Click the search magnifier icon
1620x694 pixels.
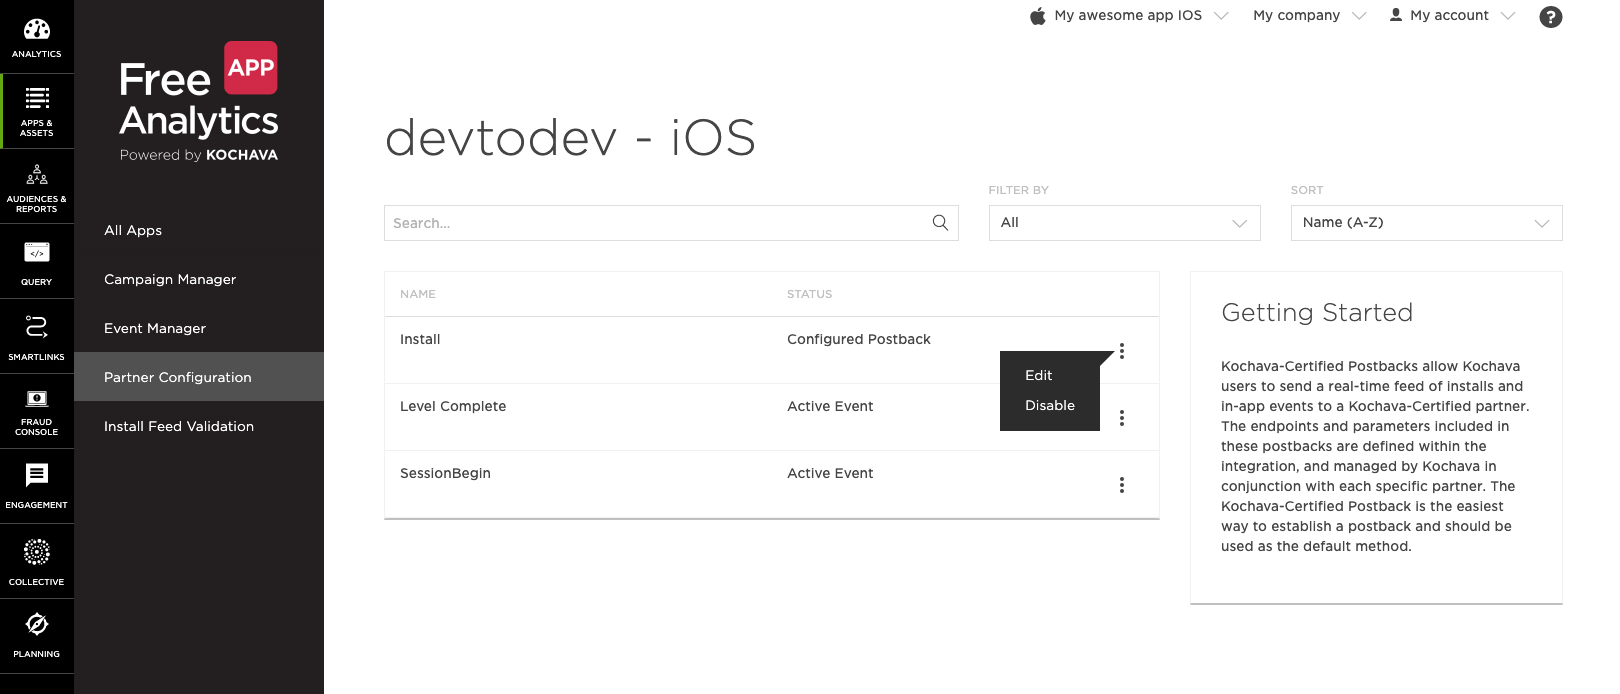click(940, 223)
